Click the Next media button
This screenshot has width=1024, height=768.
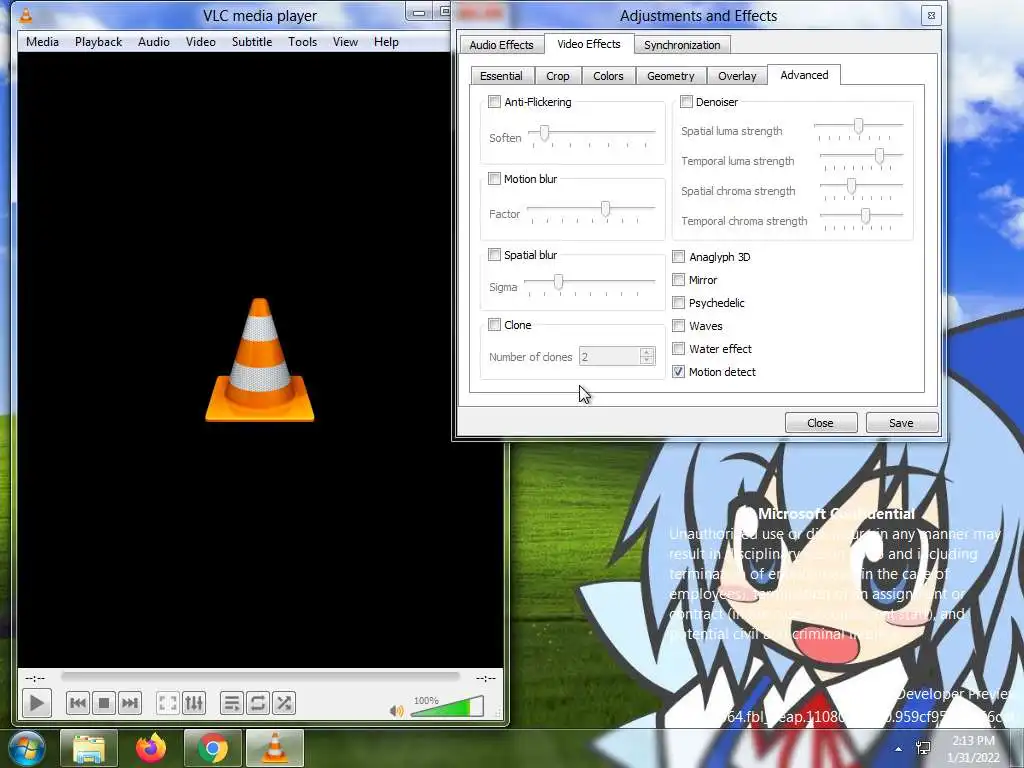129,703
